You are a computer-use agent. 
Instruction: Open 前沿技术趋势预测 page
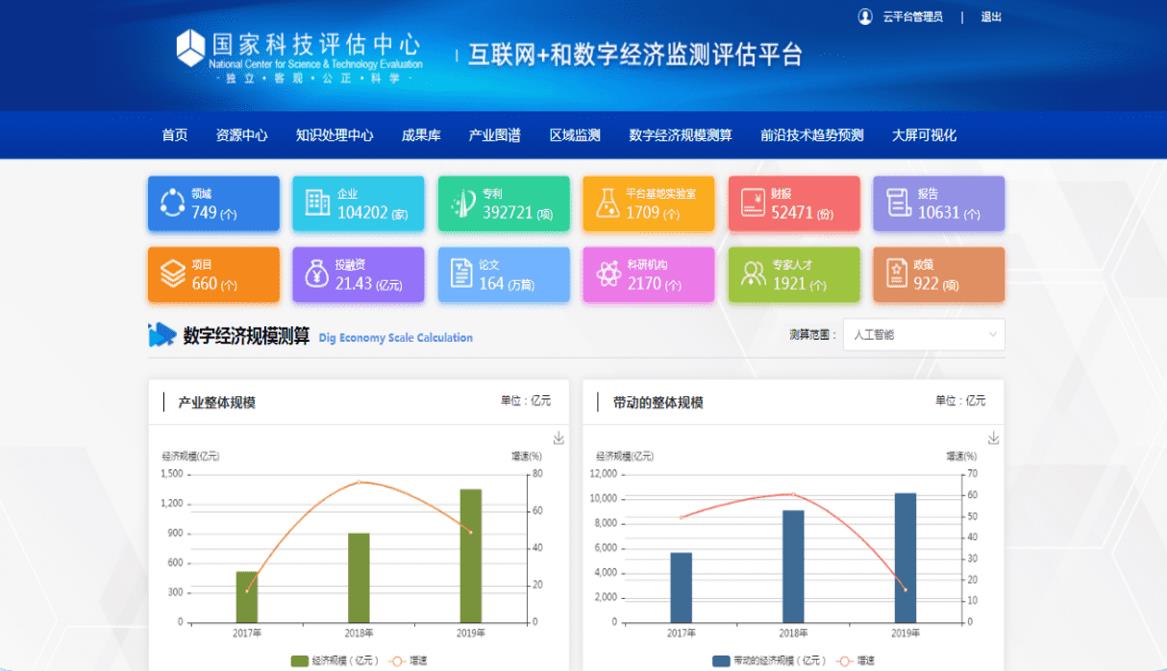point(811,135)
